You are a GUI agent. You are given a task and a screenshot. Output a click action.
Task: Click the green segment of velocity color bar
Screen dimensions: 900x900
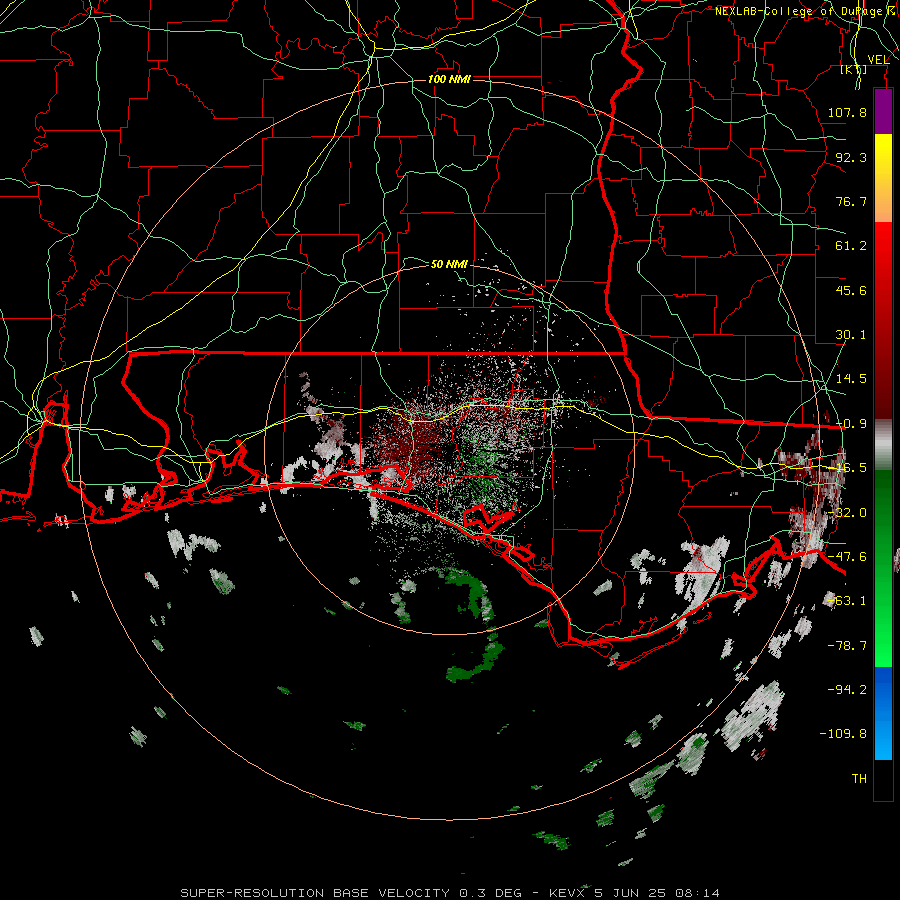pyautogui.click(x=883, y=568)
